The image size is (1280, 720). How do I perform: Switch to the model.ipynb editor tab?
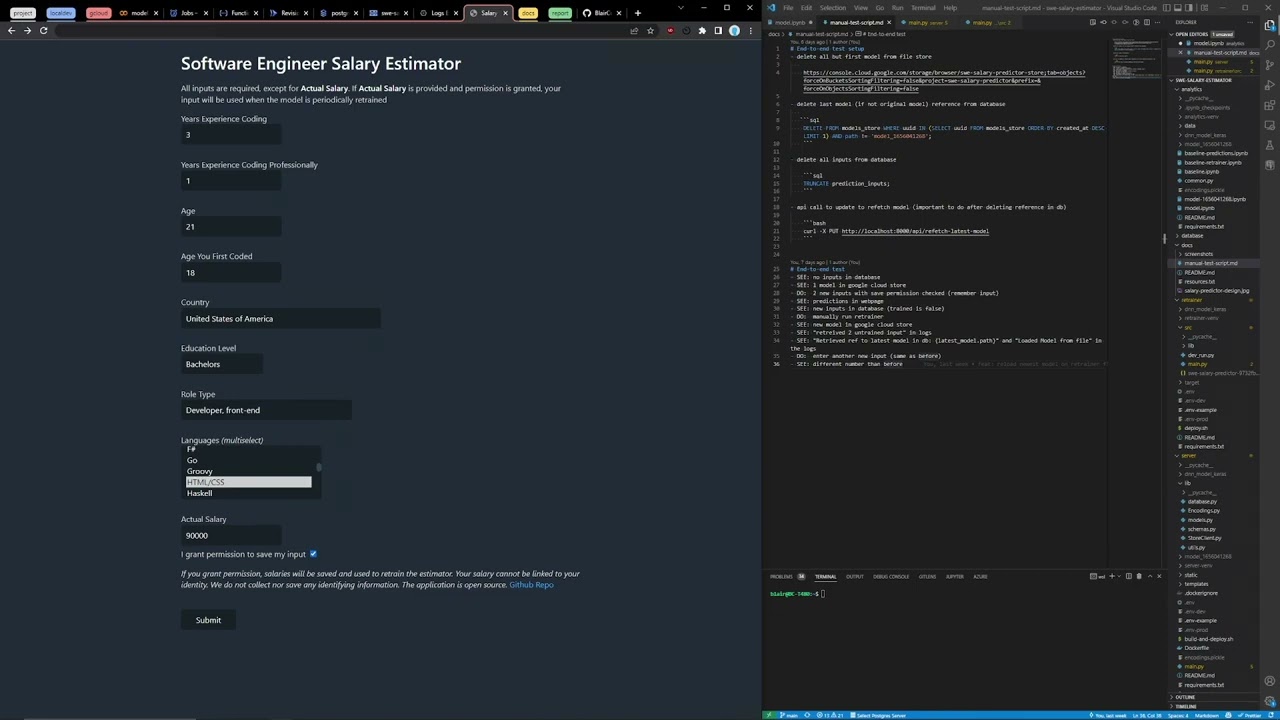coord(790,22)
